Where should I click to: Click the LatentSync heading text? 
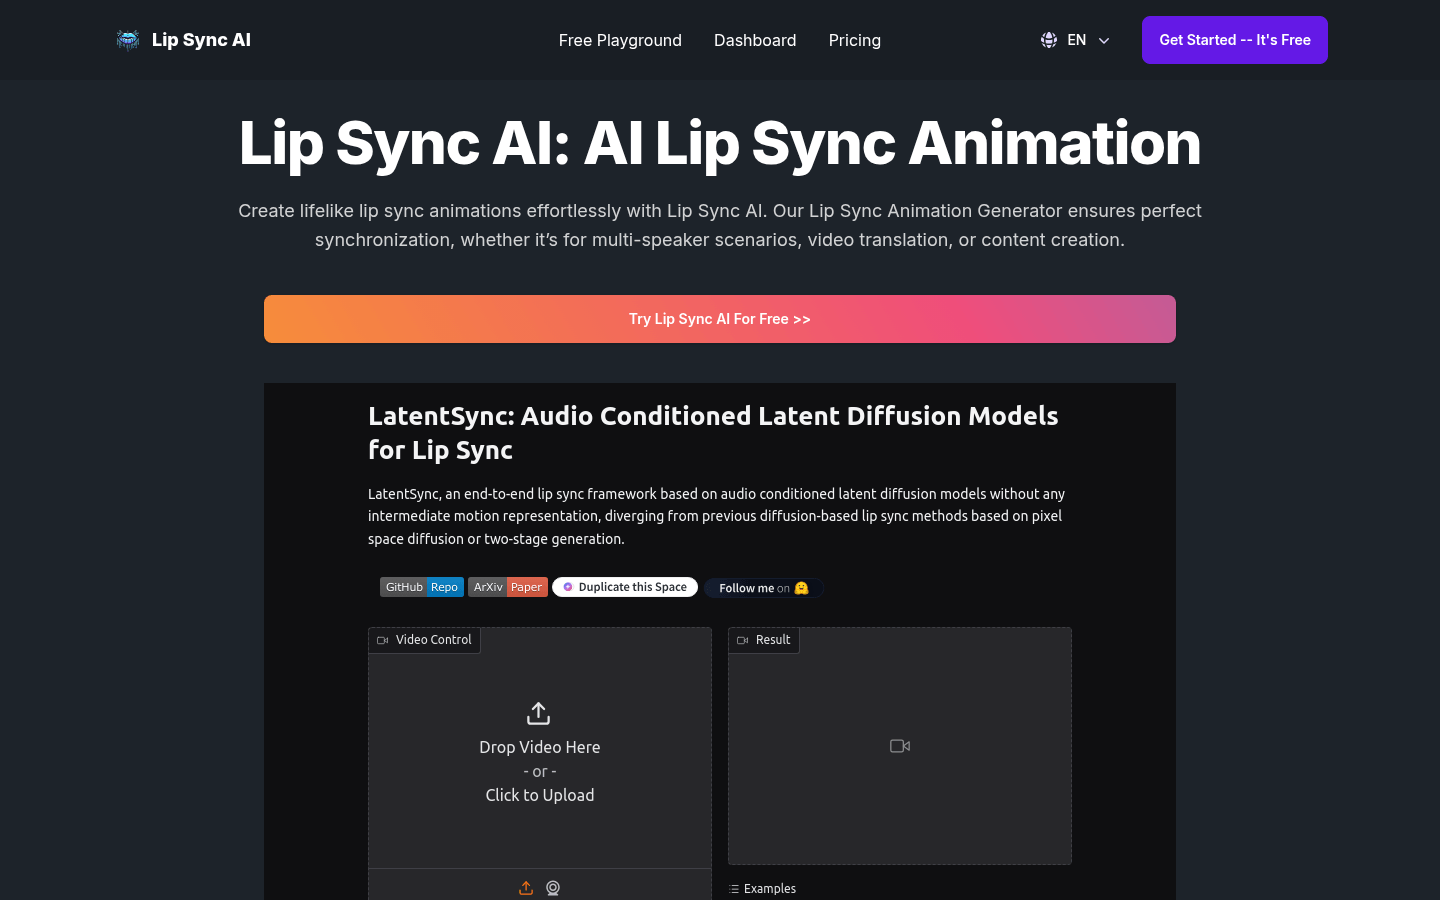pos(713,433)
